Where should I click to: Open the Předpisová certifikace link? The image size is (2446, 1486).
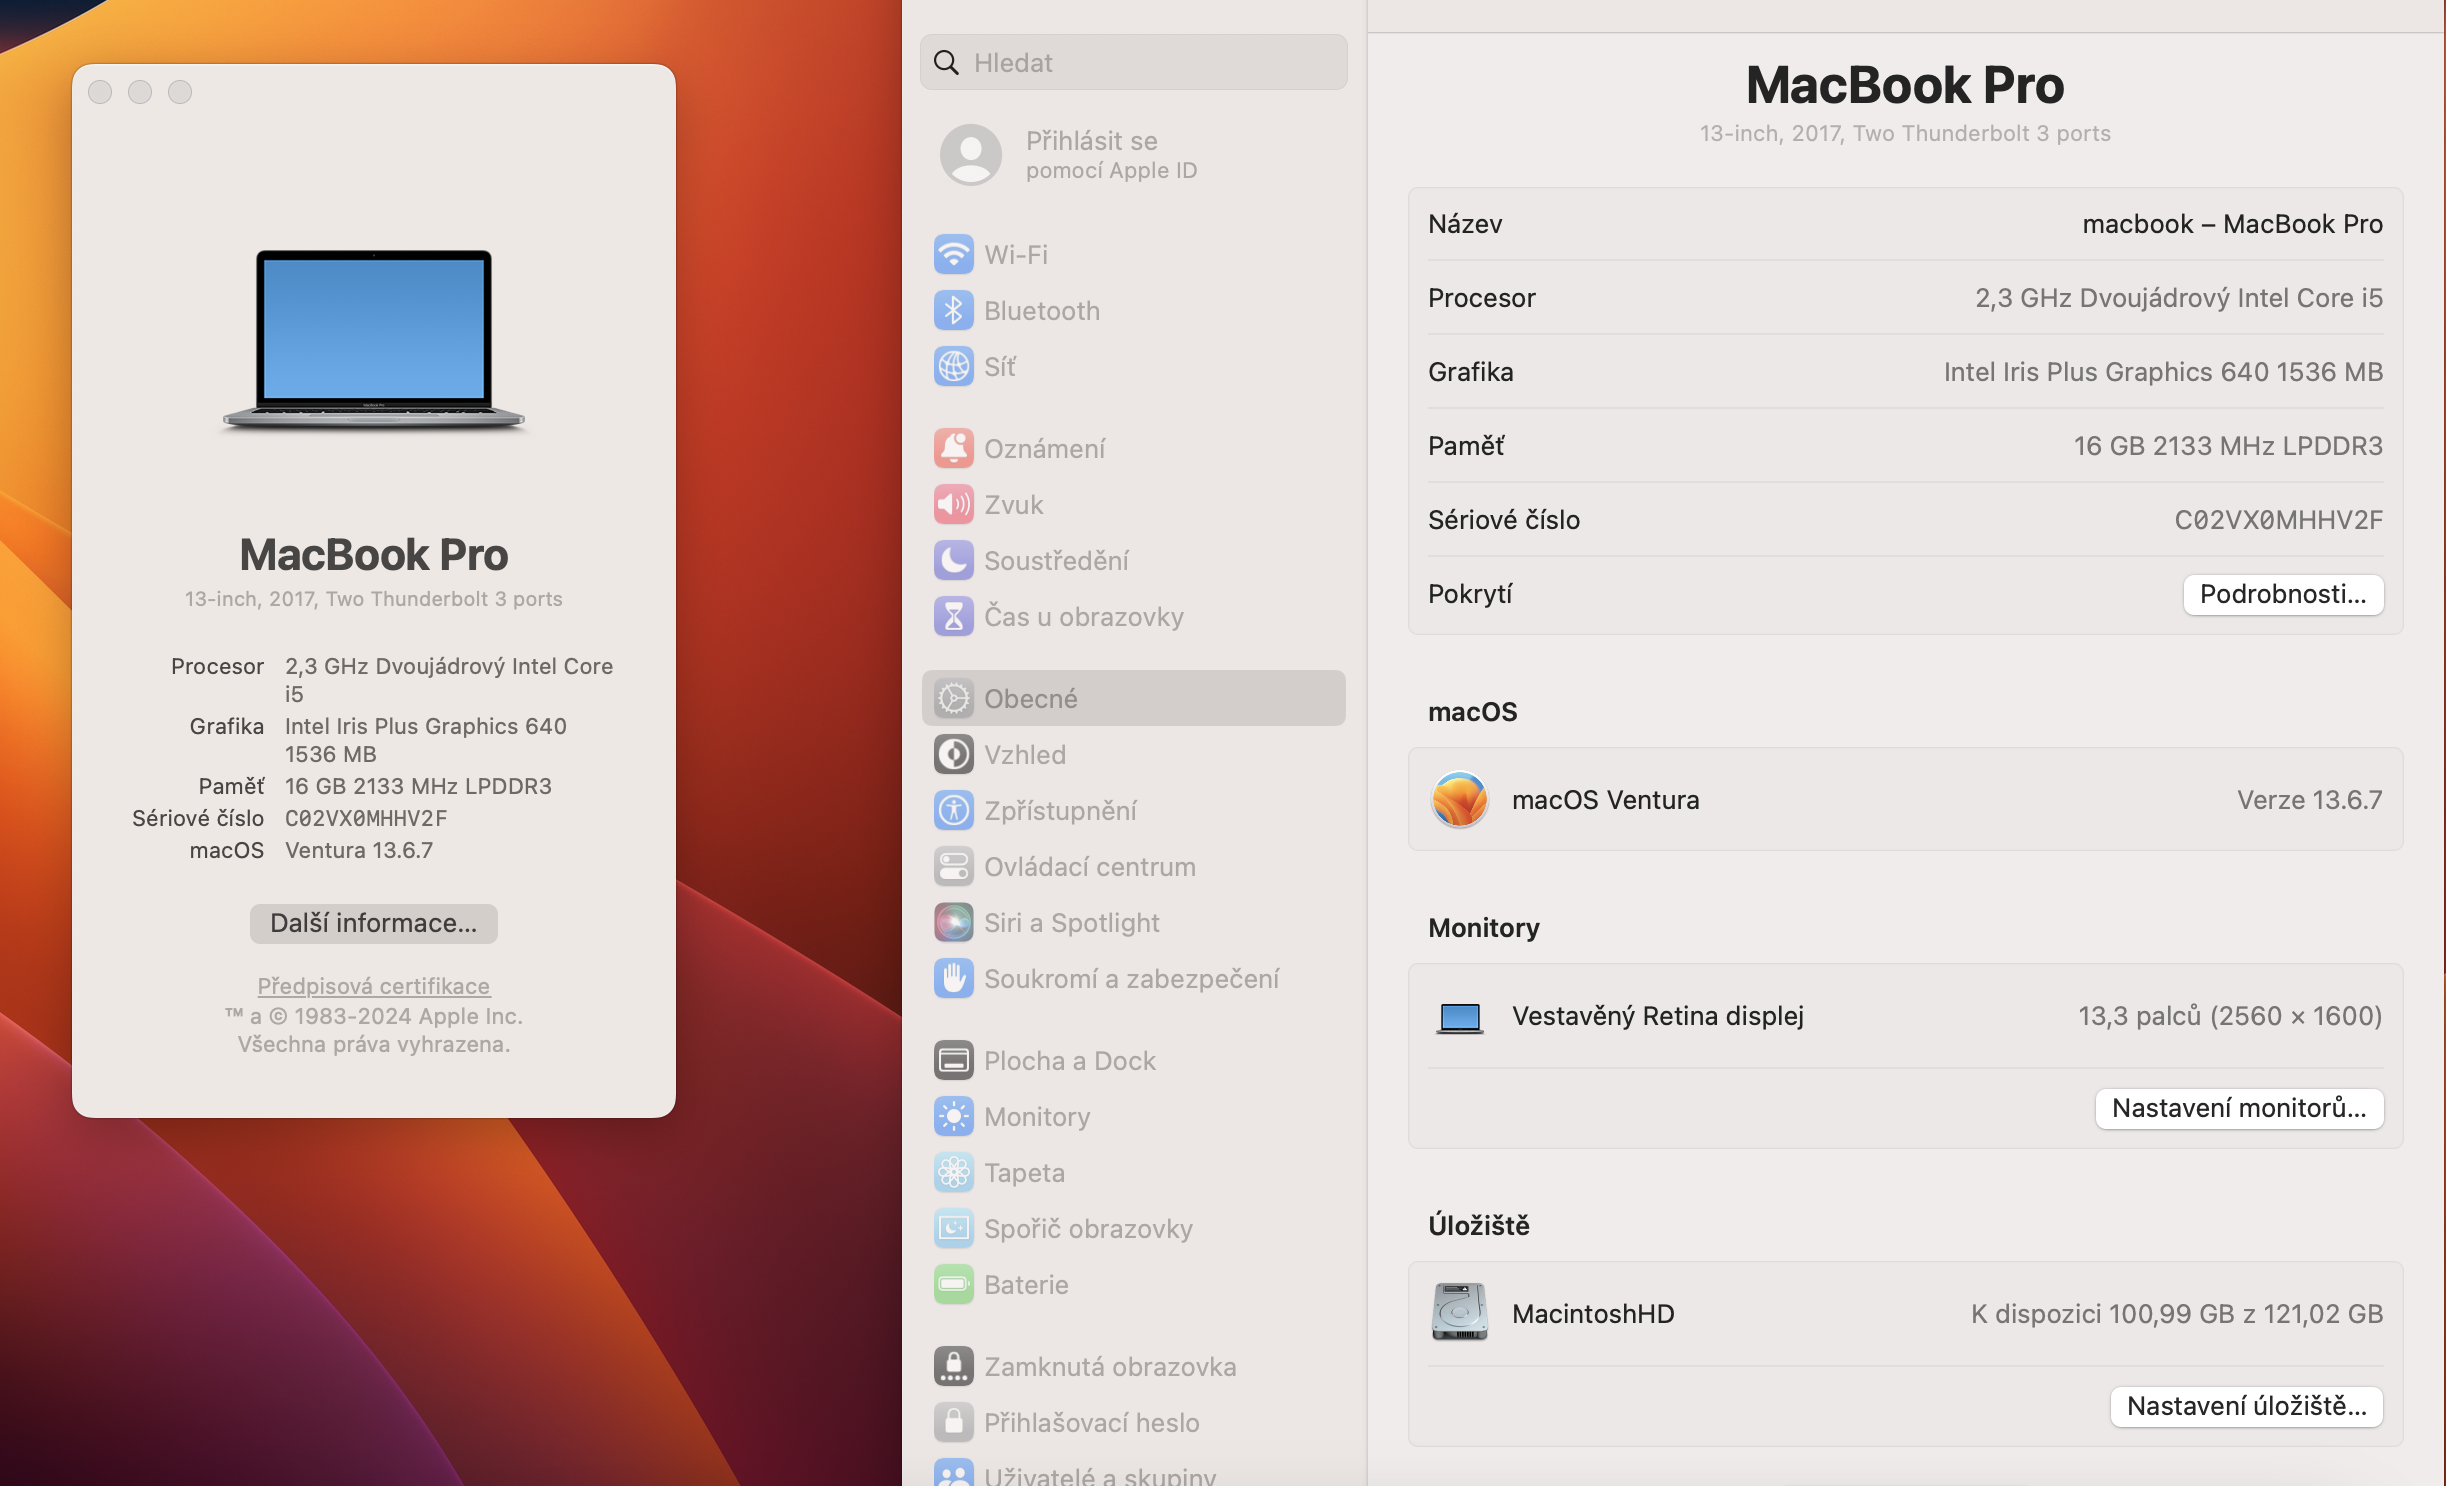click(x=373, y=985)
